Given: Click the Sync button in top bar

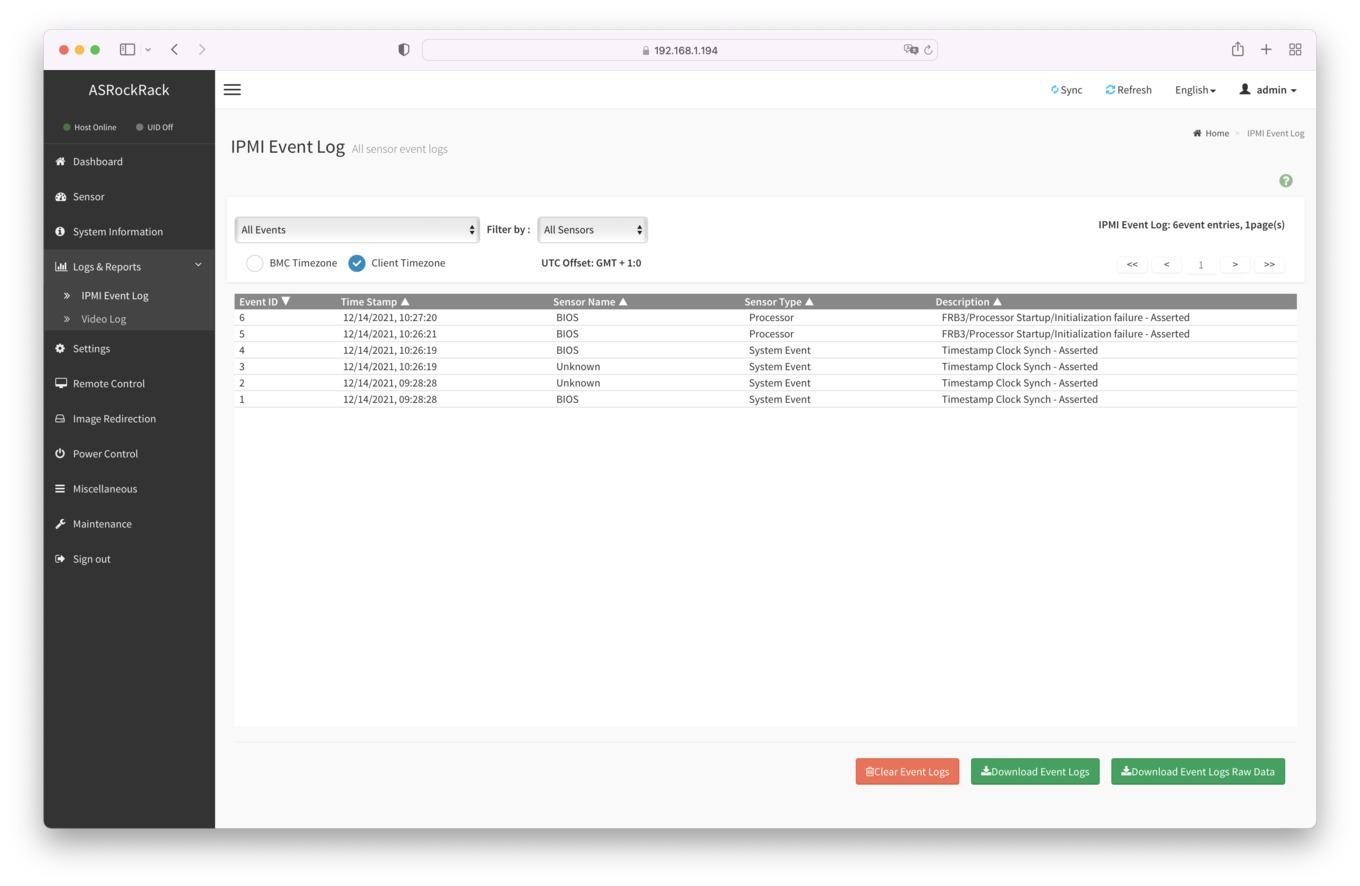Looking at the screenshot, I should [1066, 90].
